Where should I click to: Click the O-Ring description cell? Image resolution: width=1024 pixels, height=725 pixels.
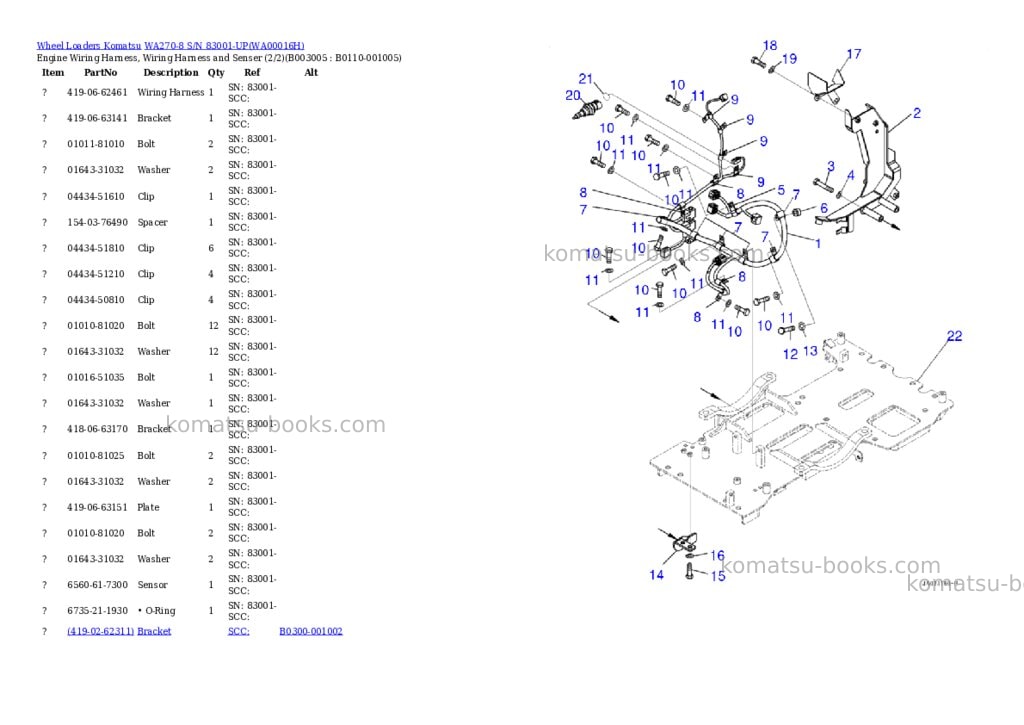(x=157, y=611)
